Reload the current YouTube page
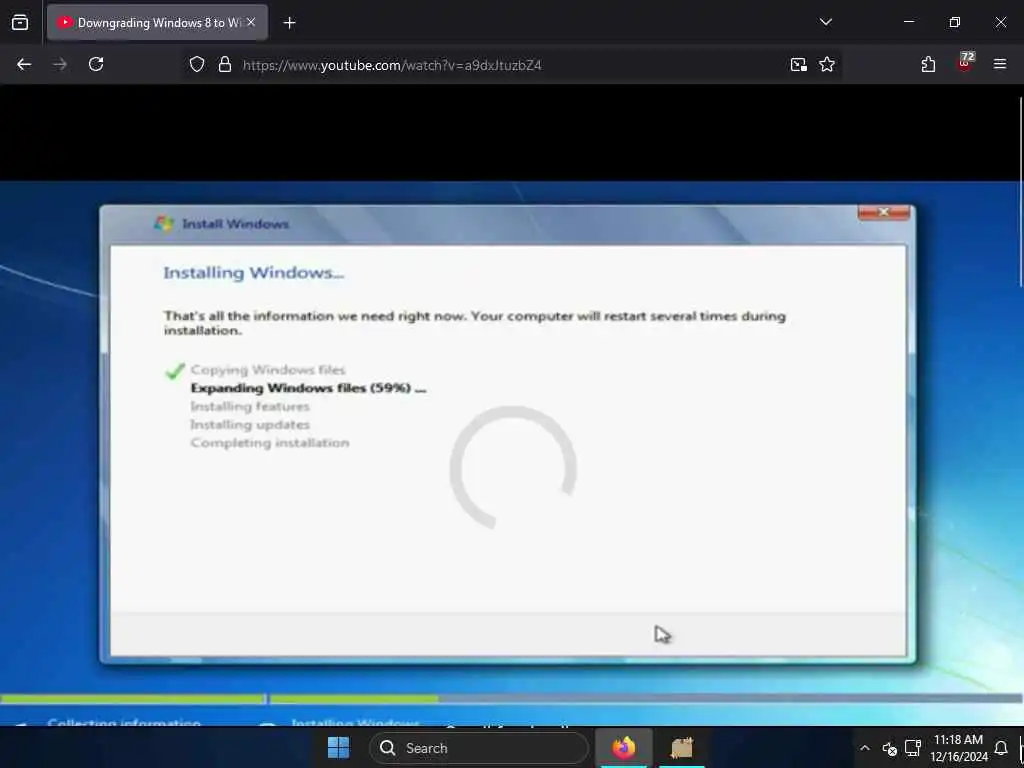 point(96,64)
